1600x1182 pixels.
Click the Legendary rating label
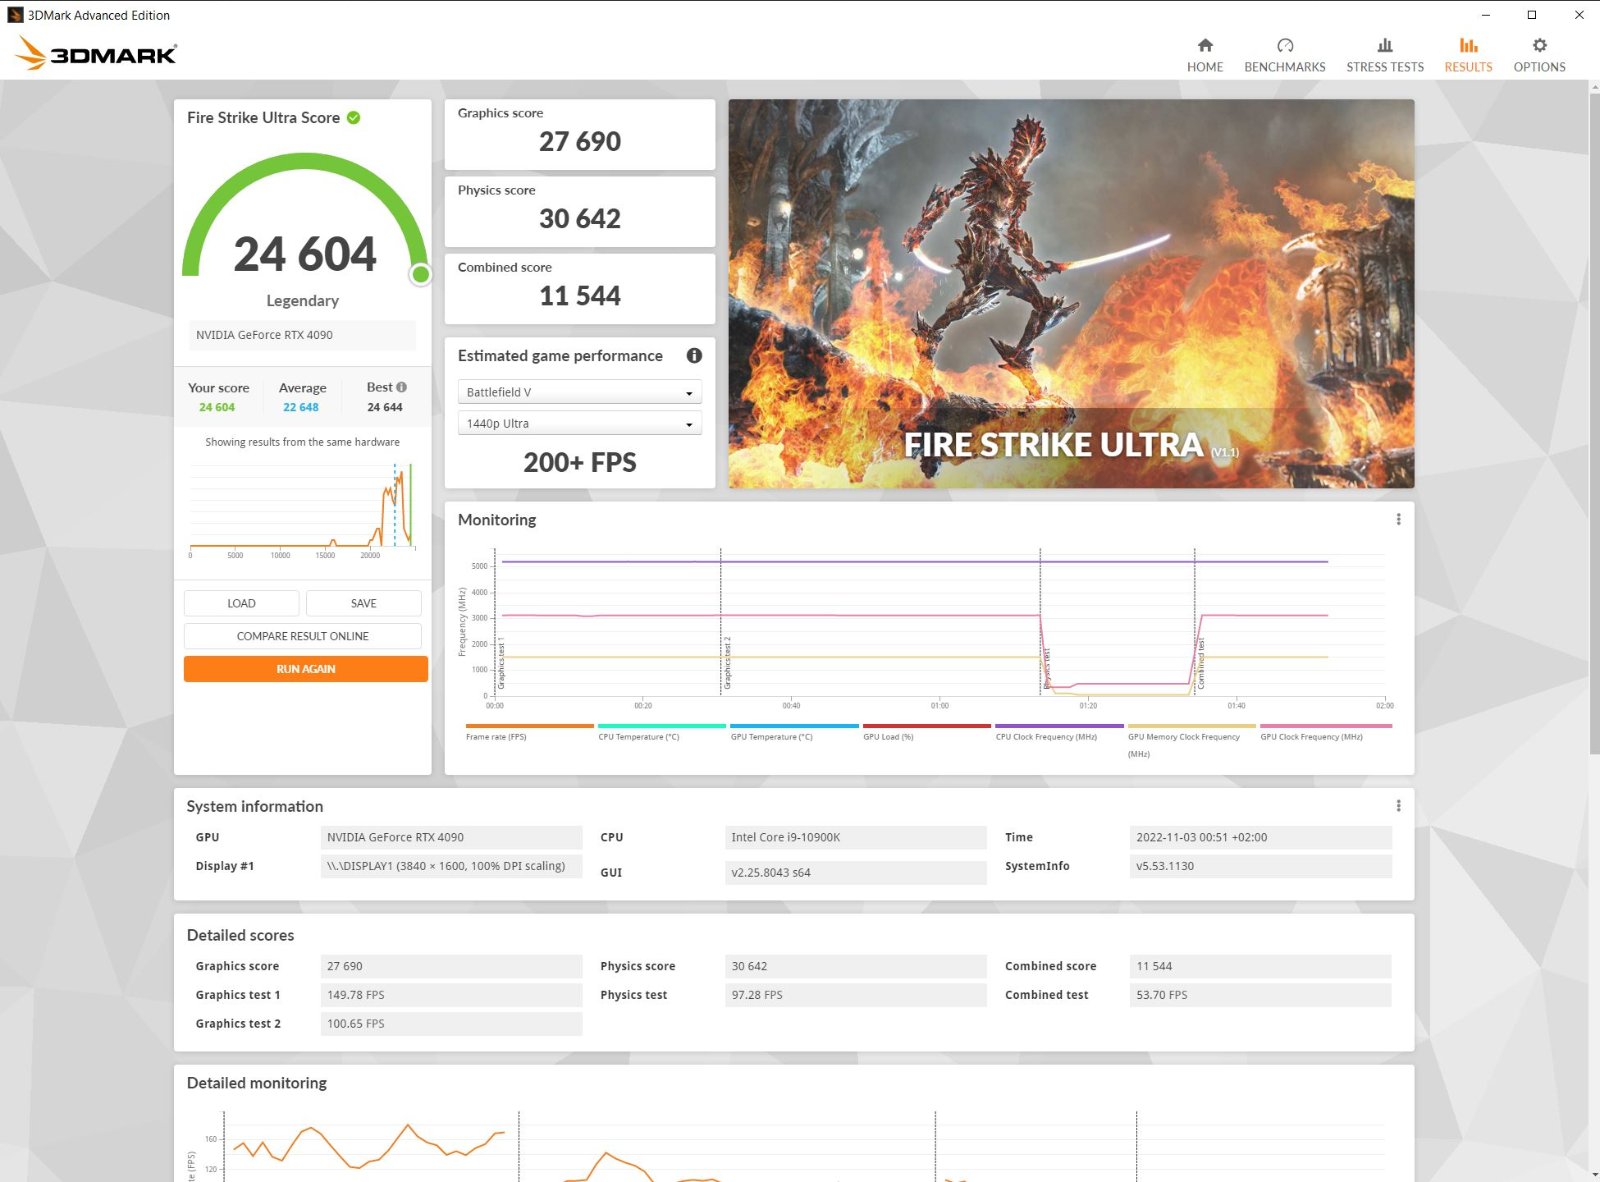302,301
